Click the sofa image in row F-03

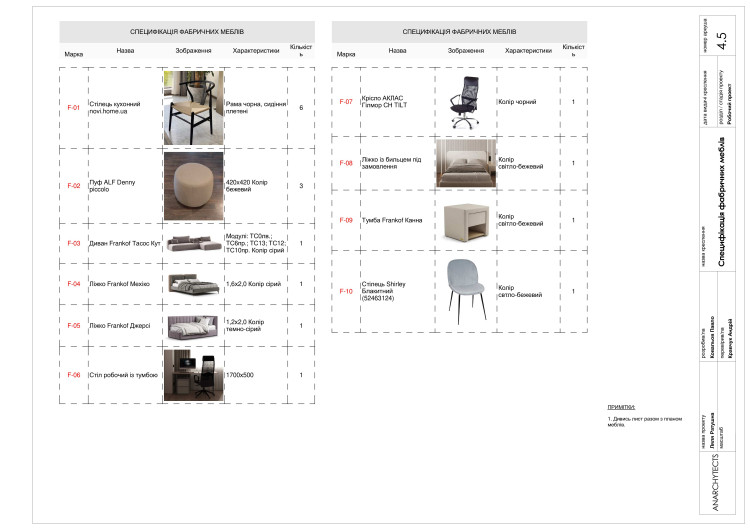(x=194, y=243)
